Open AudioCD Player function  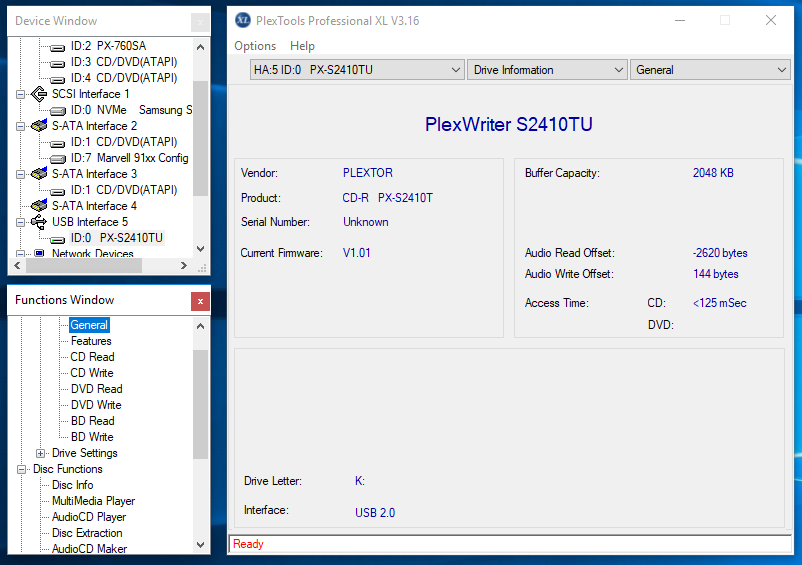pos(89,517)
